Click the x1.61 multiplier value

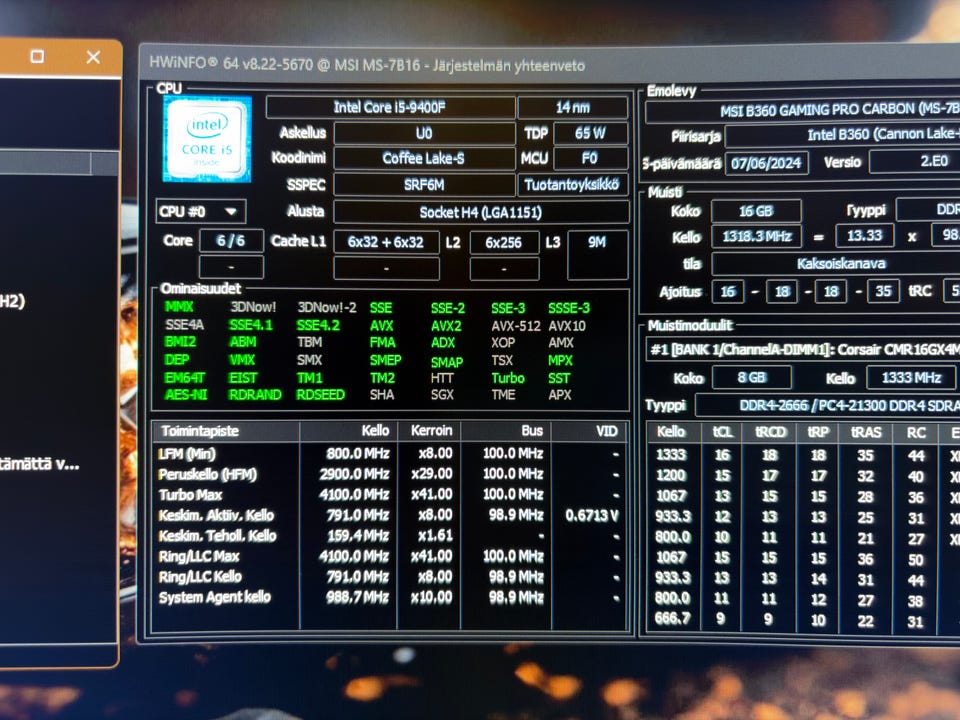tap(435, 536)
